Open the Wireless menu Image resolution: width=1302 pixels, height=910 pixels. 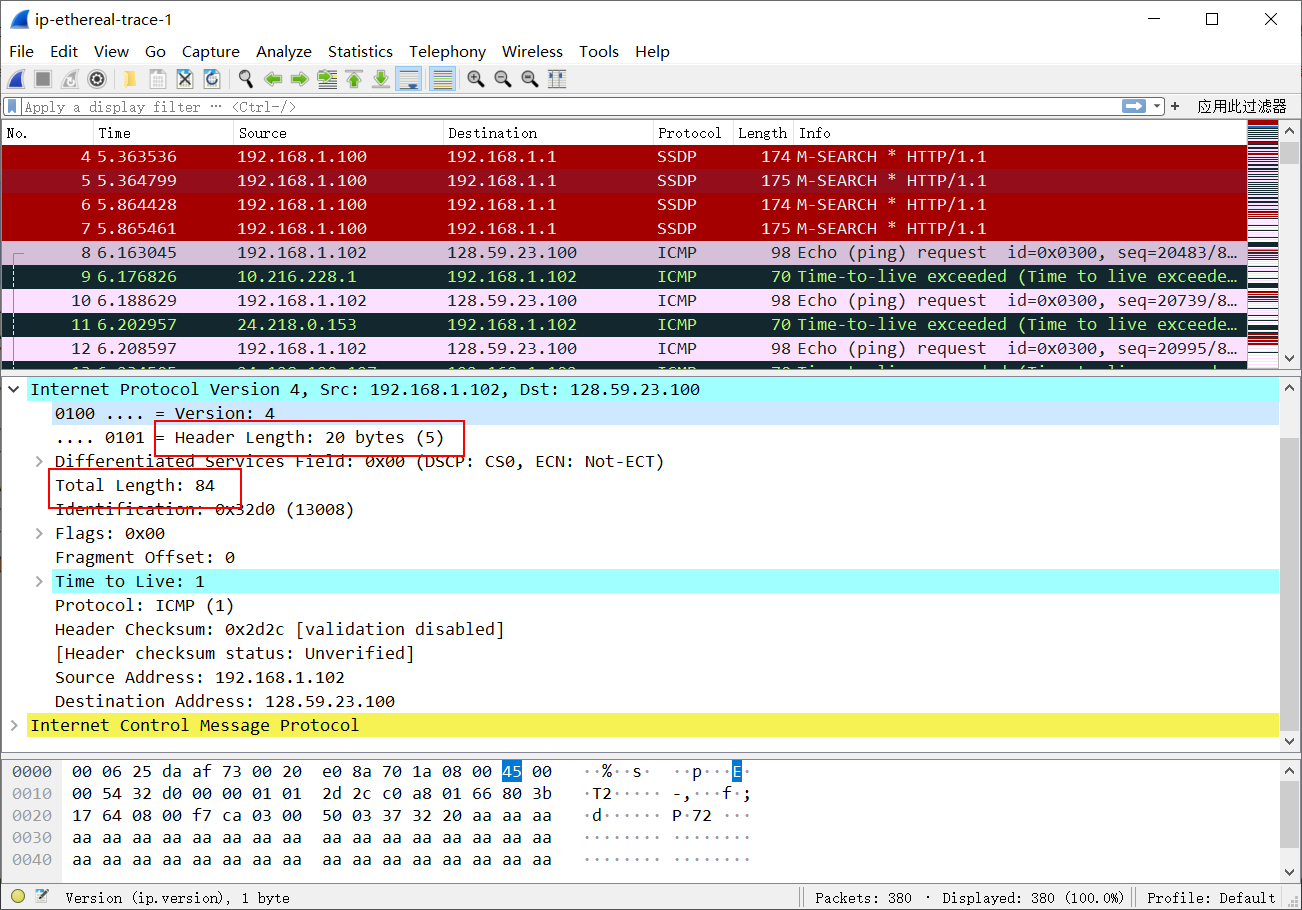coord(532,51)
